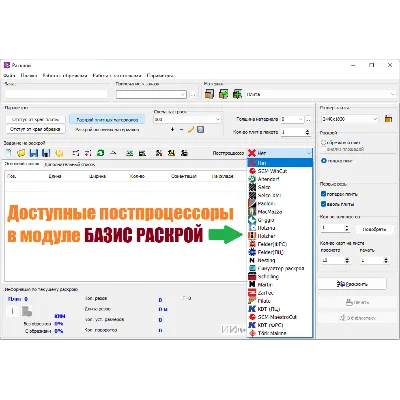The width and height of the screenshot is (400, 400).
Task: Click the 'Ширина' column header
Action: (x=97, y=176)
